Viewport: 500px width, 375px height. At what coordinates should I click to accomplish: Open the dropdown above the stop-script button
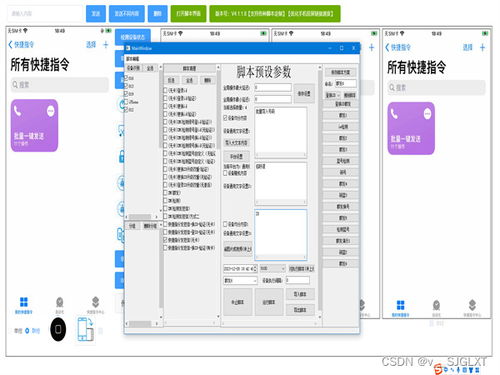[240, 280]
